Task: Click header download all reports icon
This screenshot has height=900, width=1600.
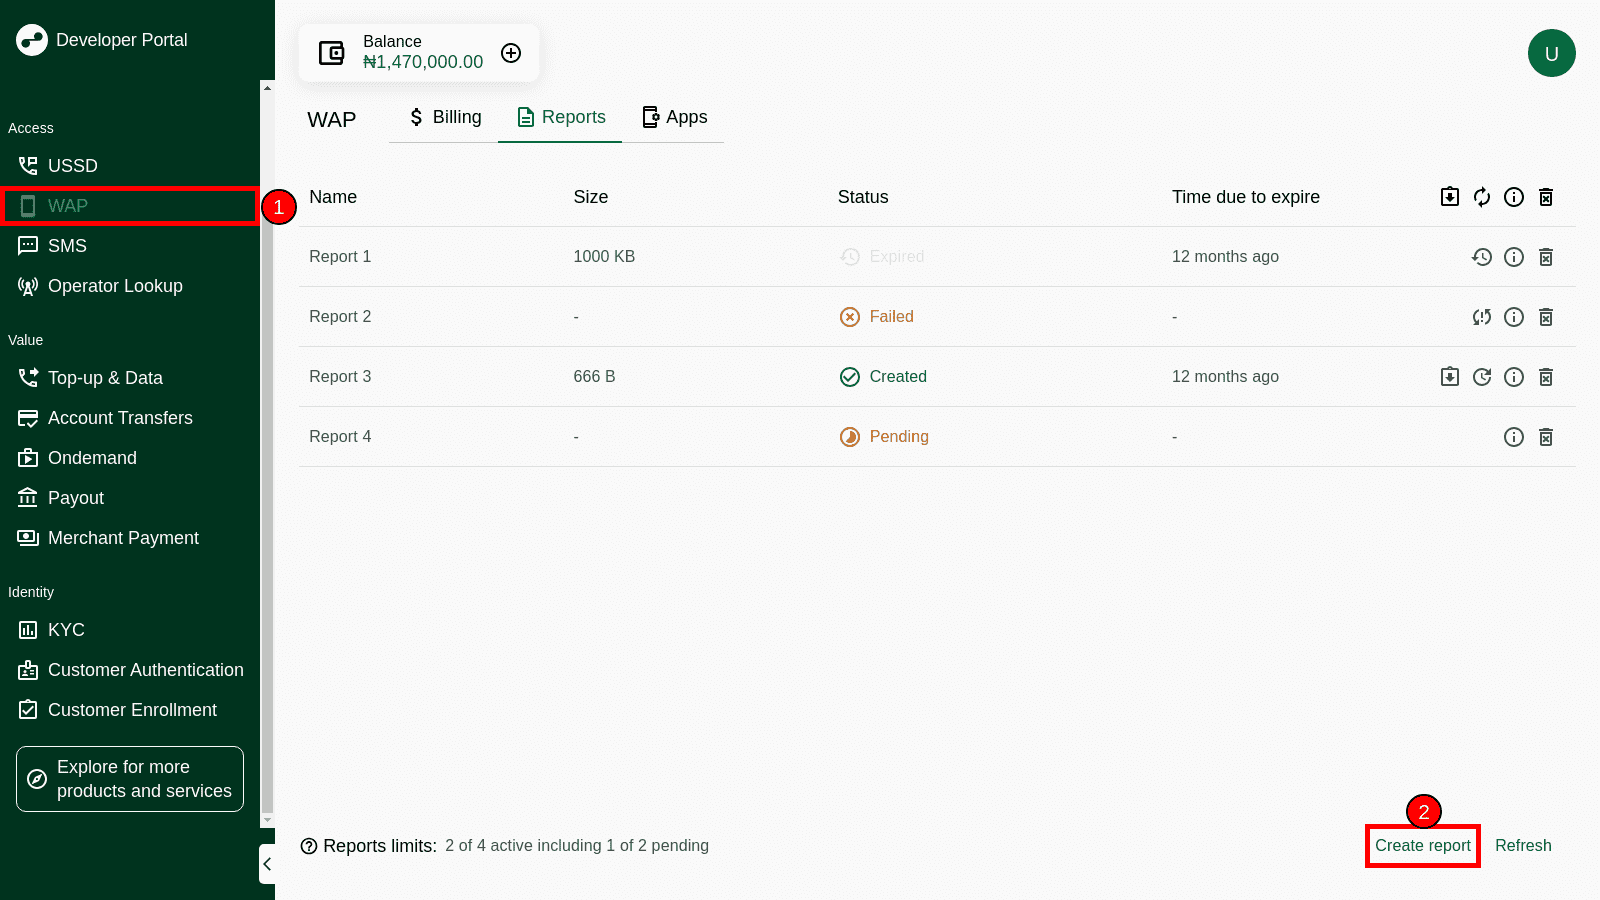Action: point(1449,197)
